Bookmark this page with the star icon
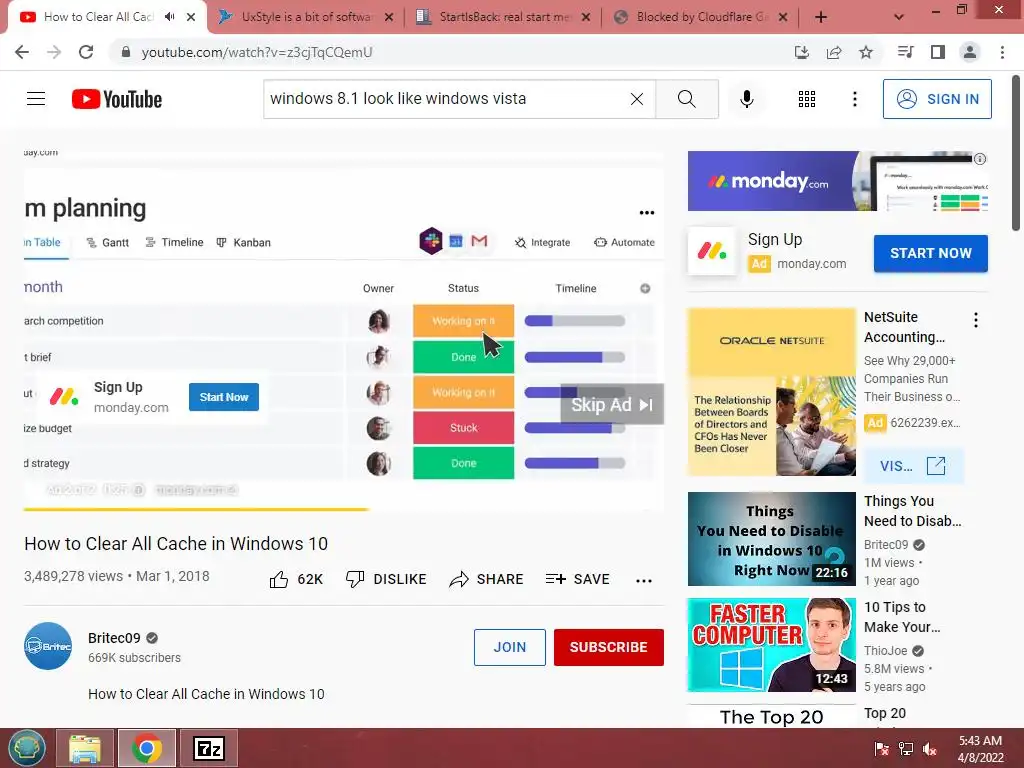The height and width of the screenshot is (768, 1024). [866, 52]
